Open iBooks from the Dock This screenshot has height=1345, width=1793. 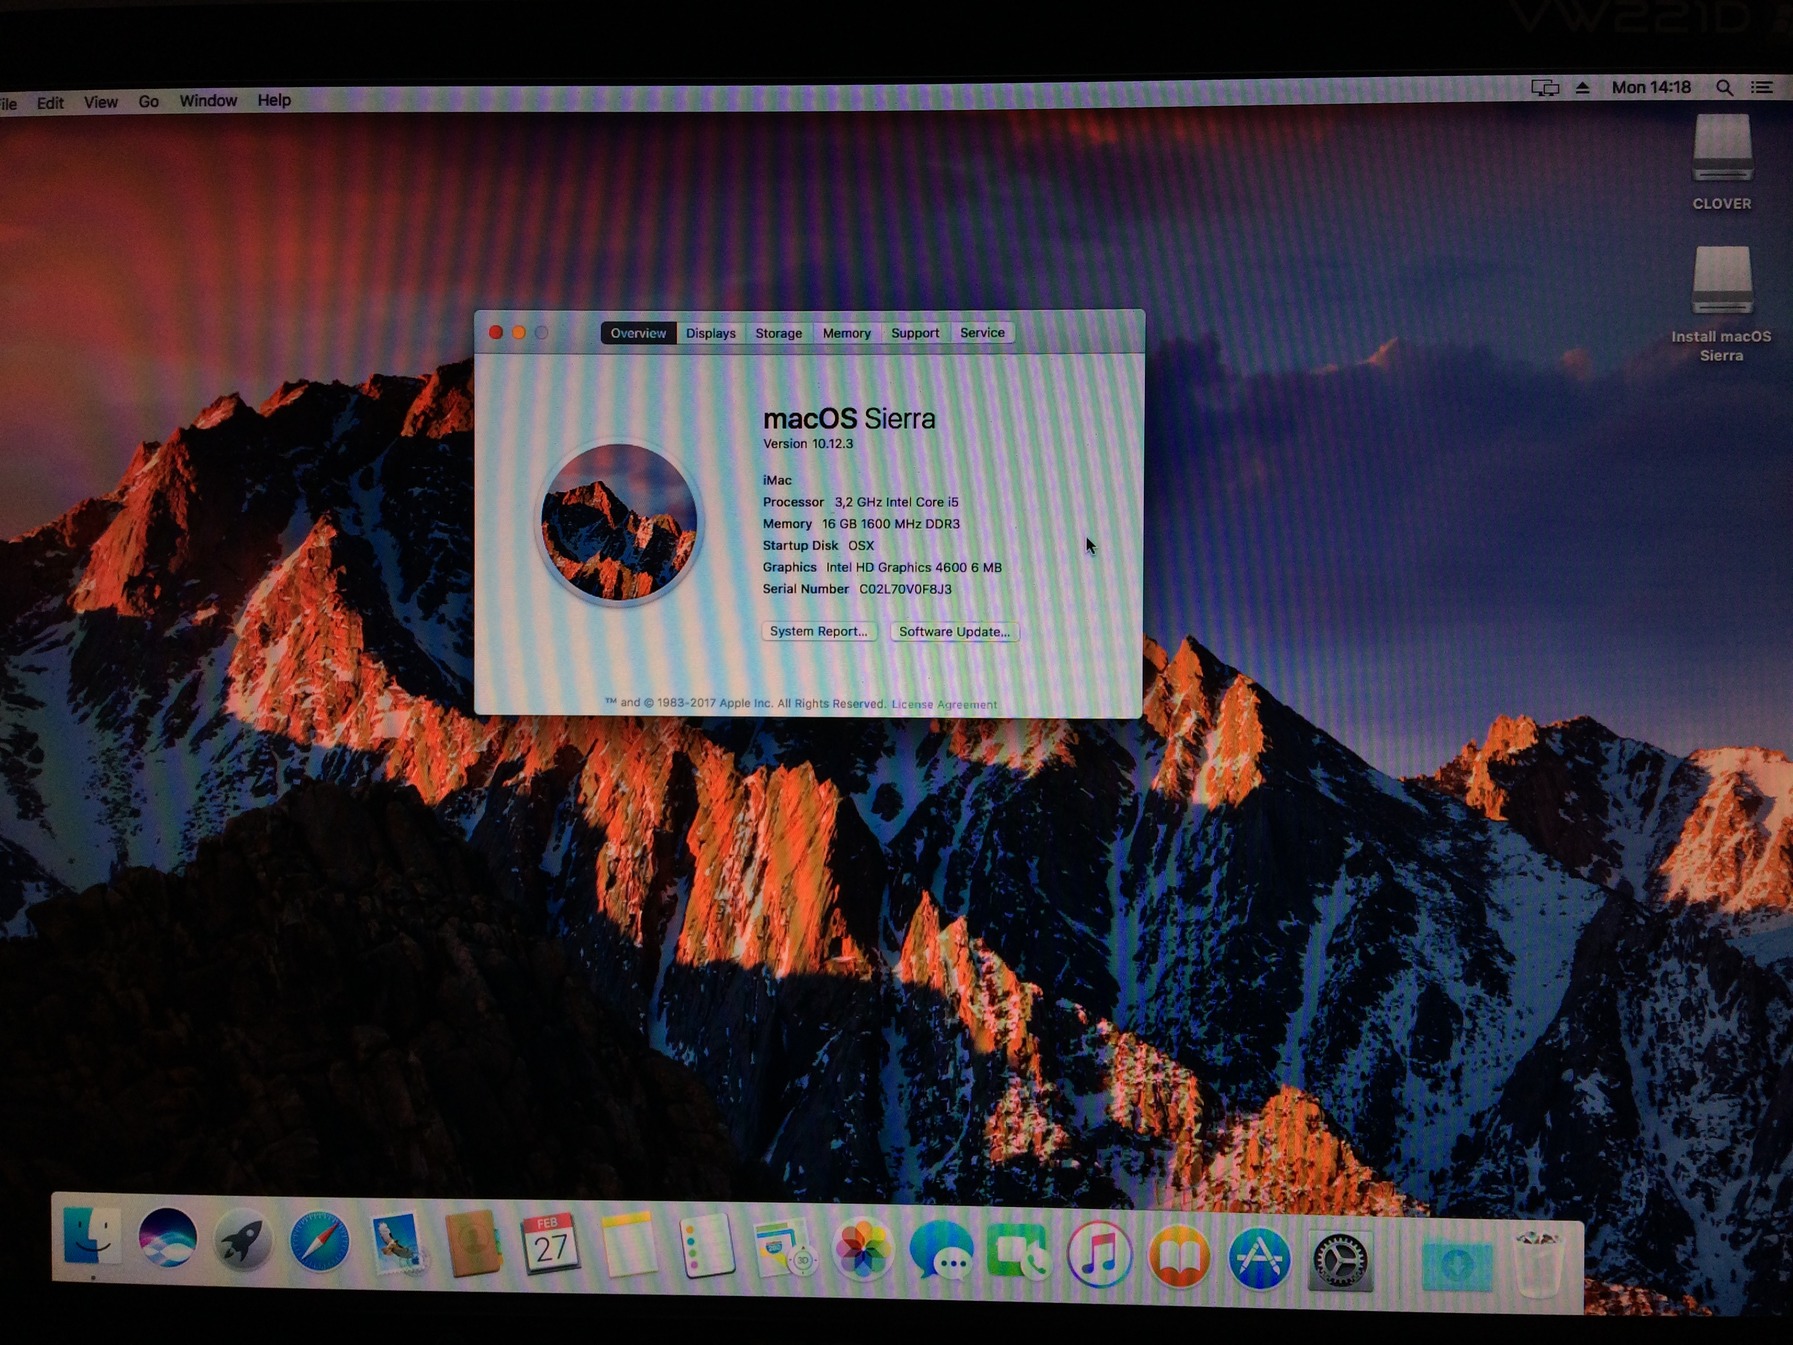tap(1179, 1257)
